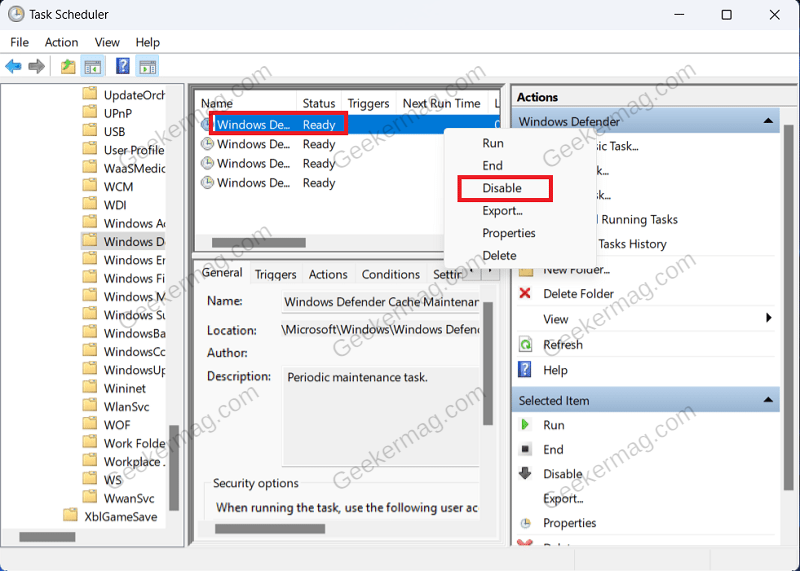Open the Help menu in menu bar

(147, 42)
